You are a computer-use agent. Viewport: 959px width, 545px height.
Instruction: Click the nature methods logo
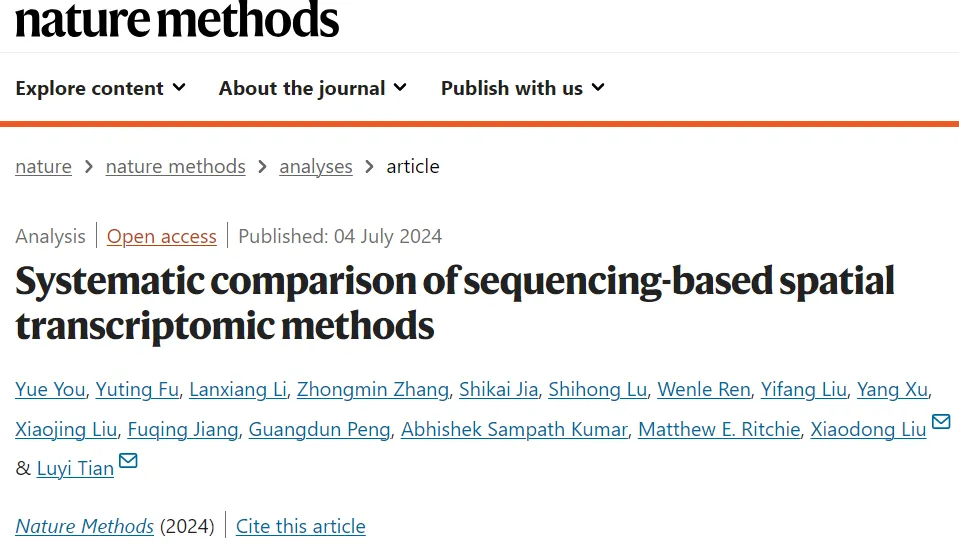coord(177,19)
